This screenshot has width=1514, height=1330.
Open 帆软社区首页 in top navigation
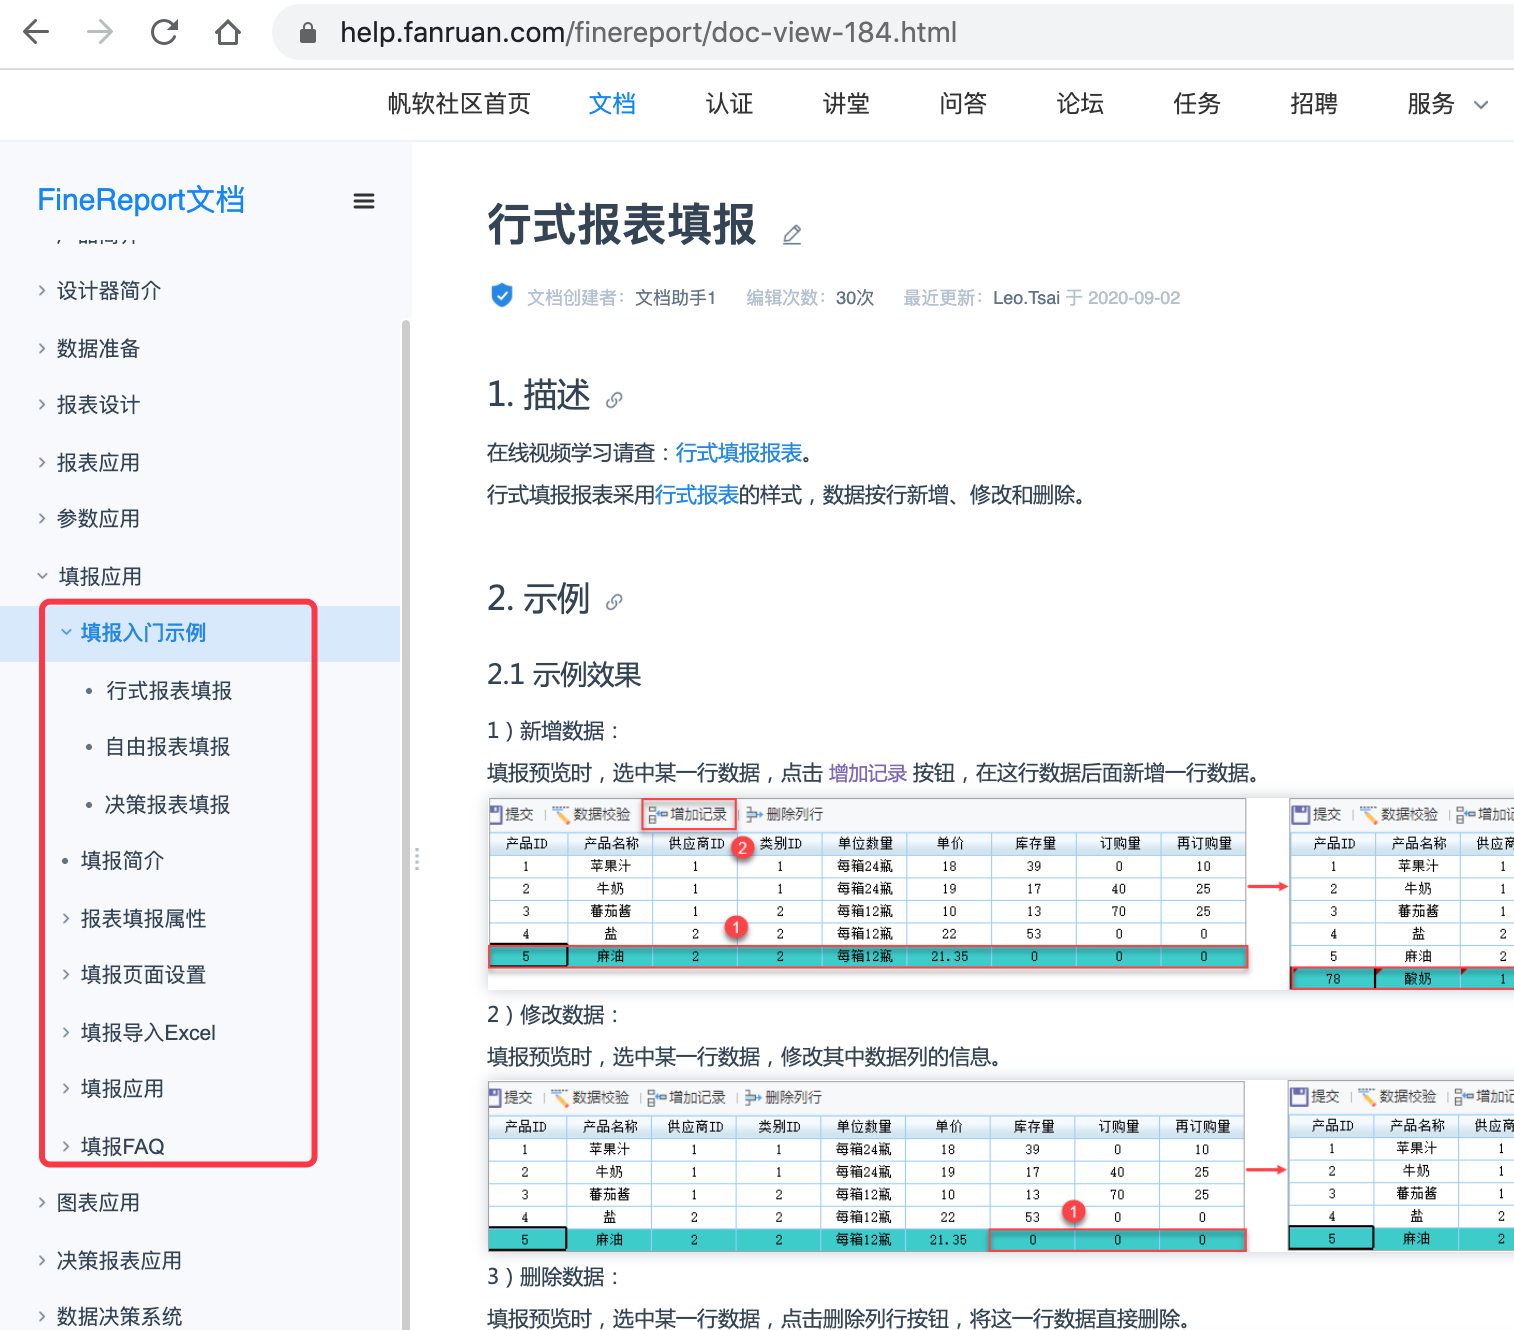pos(459,104)
